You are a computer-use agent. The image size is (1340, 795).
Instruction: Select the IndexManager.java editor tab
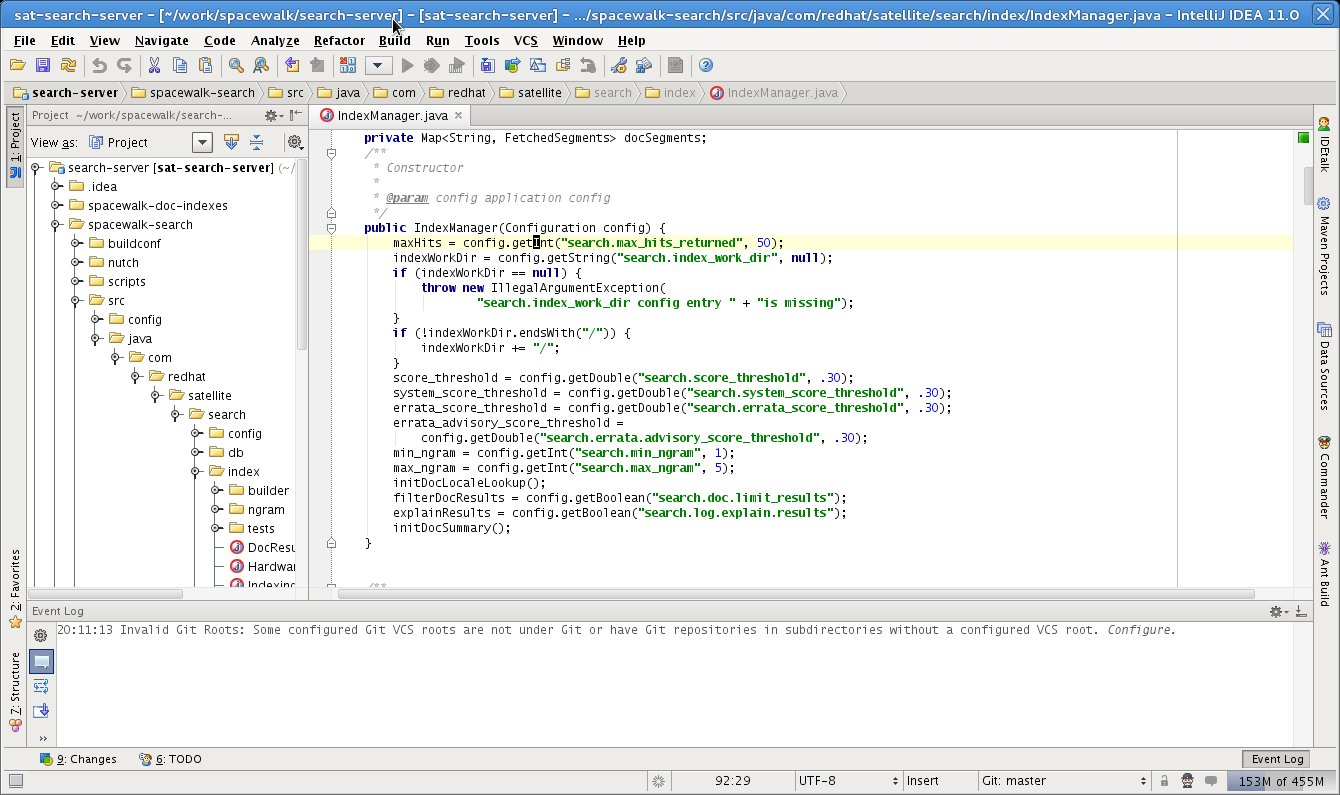pyautogui.click(x=391, y=116)
